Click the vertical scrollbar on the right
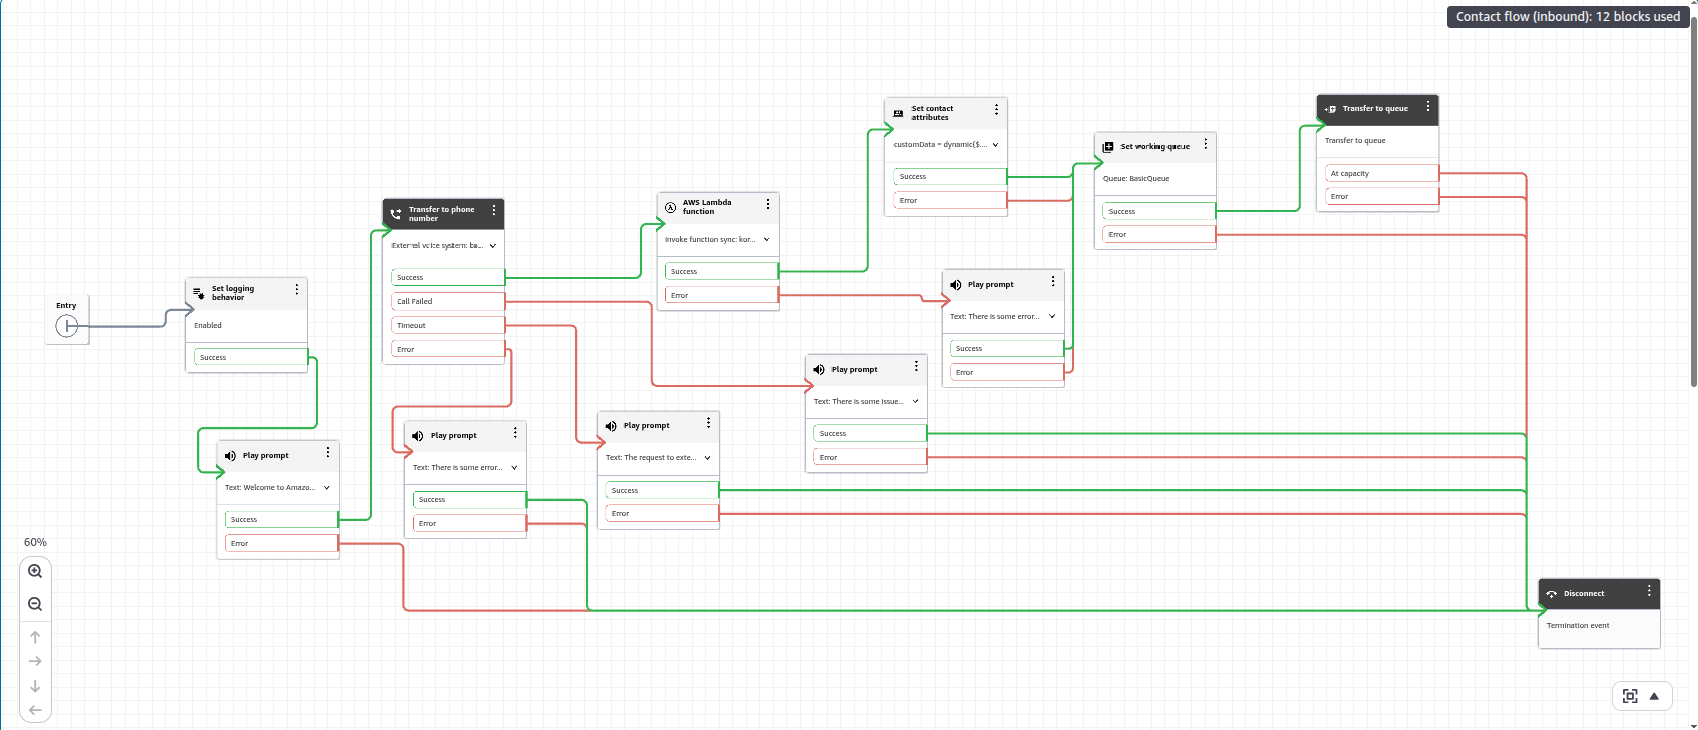Viewport: 1698px width, 730px height. click(x=1692, y=200)
